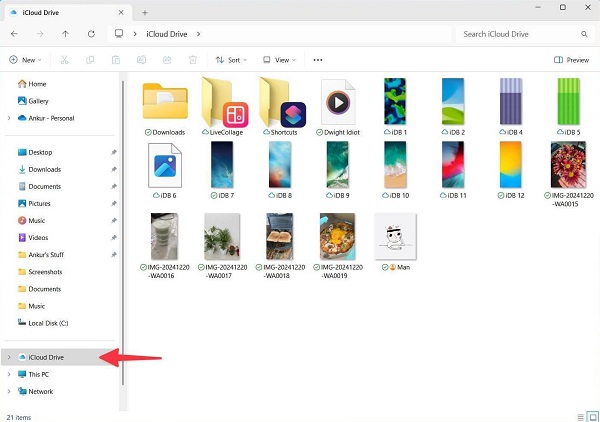Select the iDB 4 wallpaper thumbnail
The image size is (600, 422).
[510, 101]
